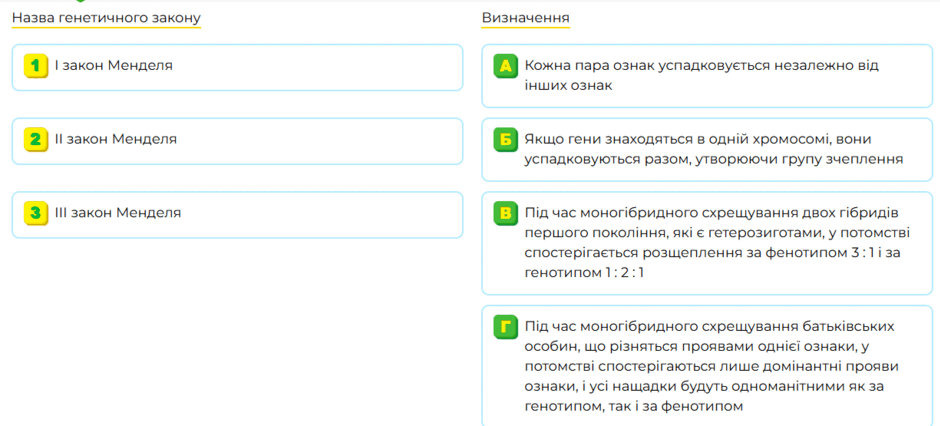Click the heading 'Назва генетичного закону'
Screen dimensions: 940x426
click(x=106, y=19)
